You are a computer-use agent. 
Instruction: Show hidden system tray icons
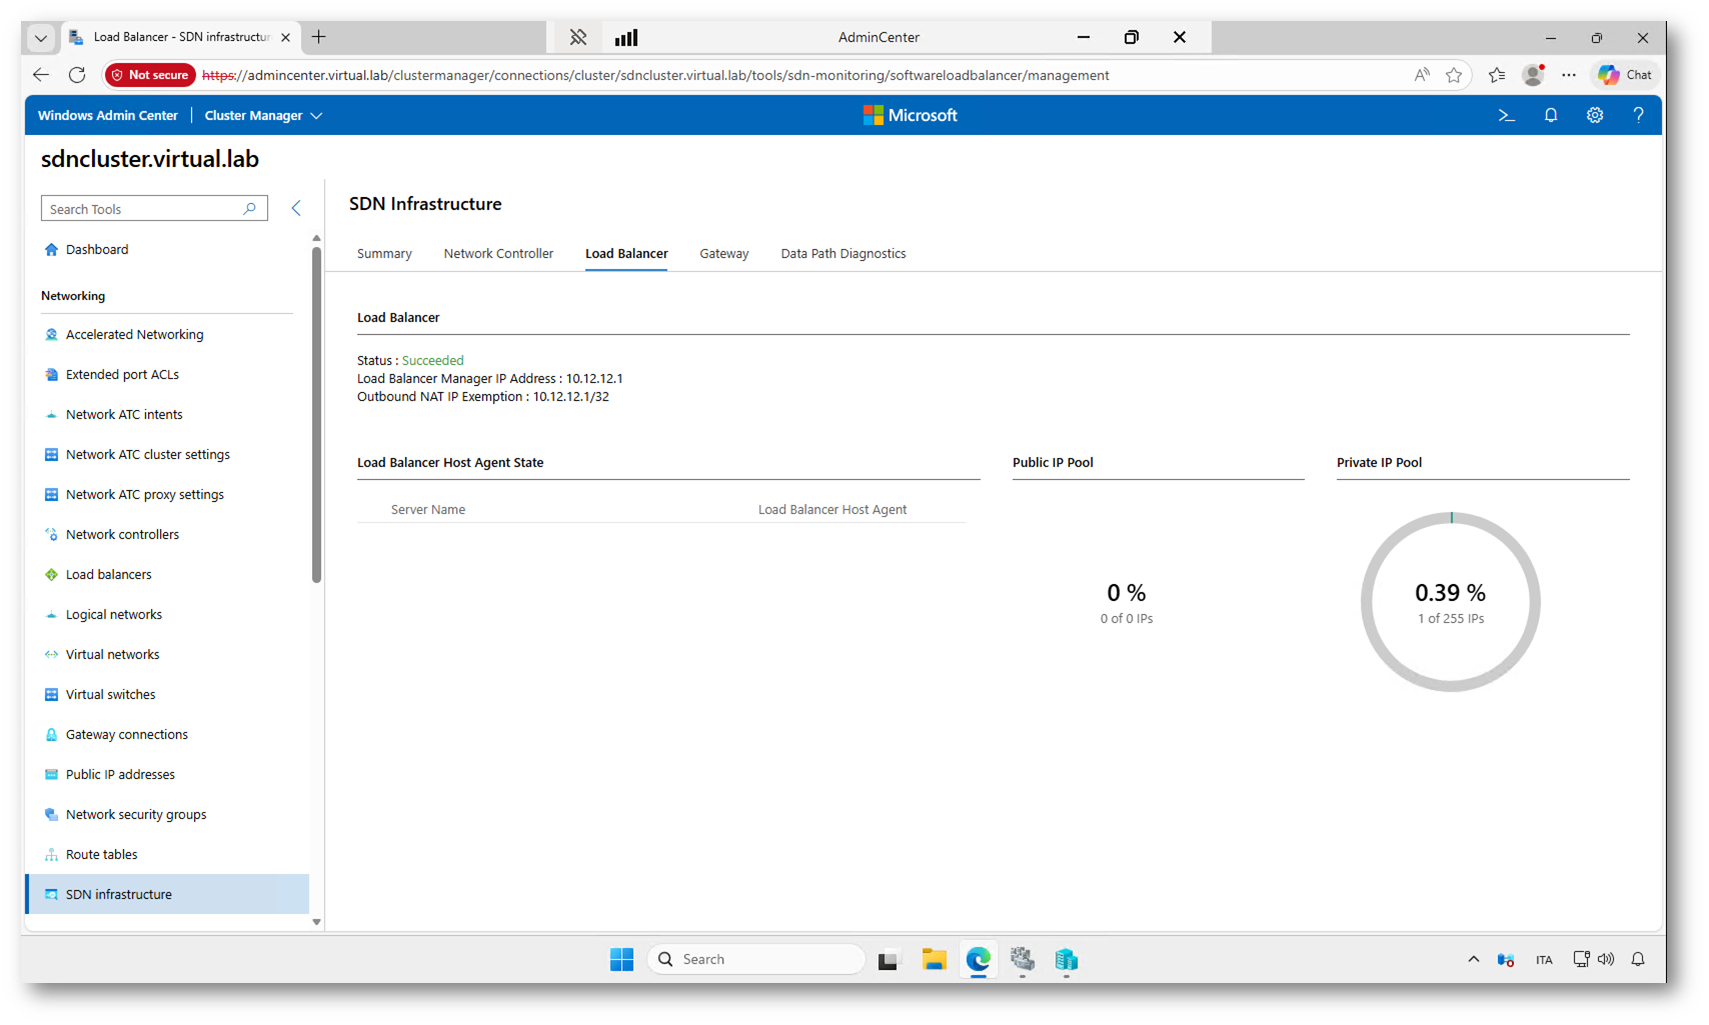pyautogui.click(x=1473, y=960)
